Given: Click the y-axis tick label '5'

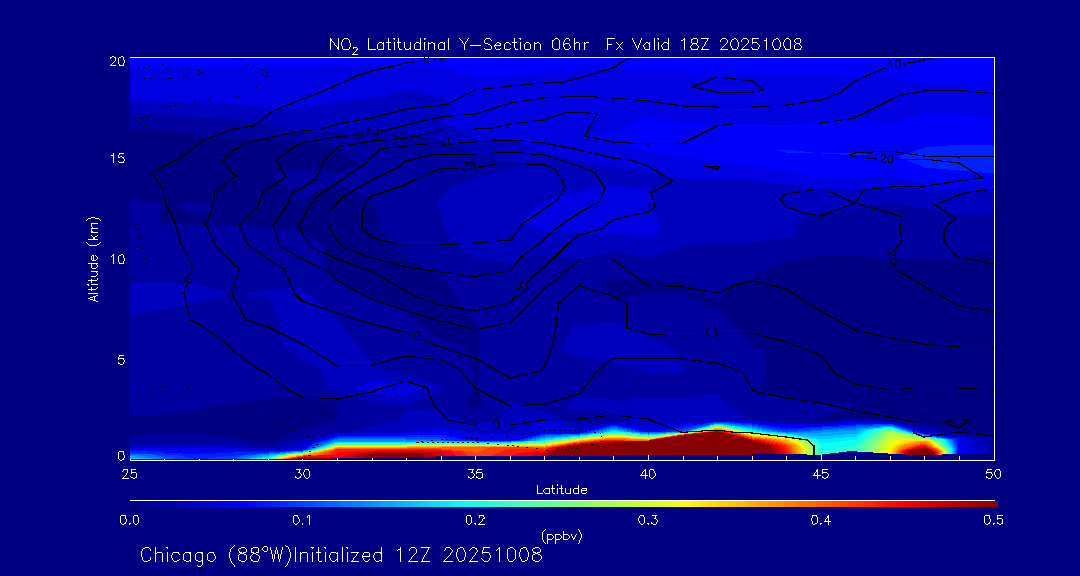Looking at the screenshot, I should point(122,360).
